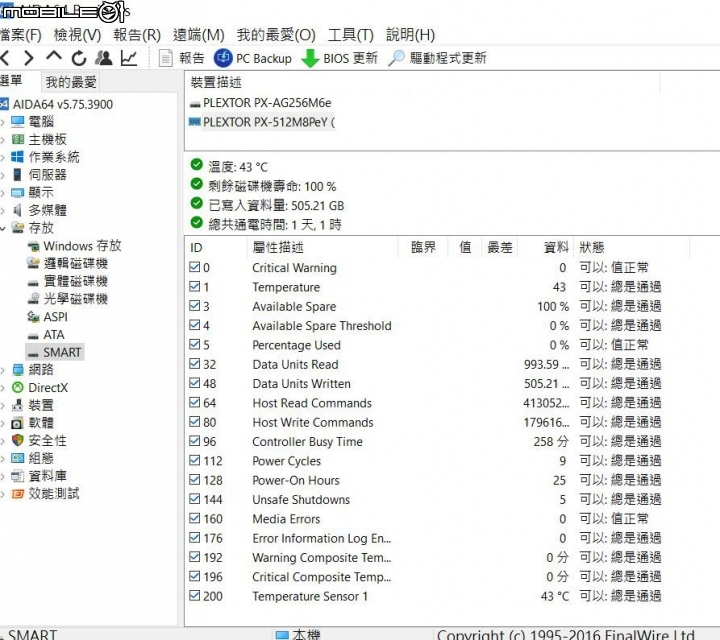Click the refresh toolbar icon
The image size is (720, 640).
pyautogui.click(x=79, y=58)
